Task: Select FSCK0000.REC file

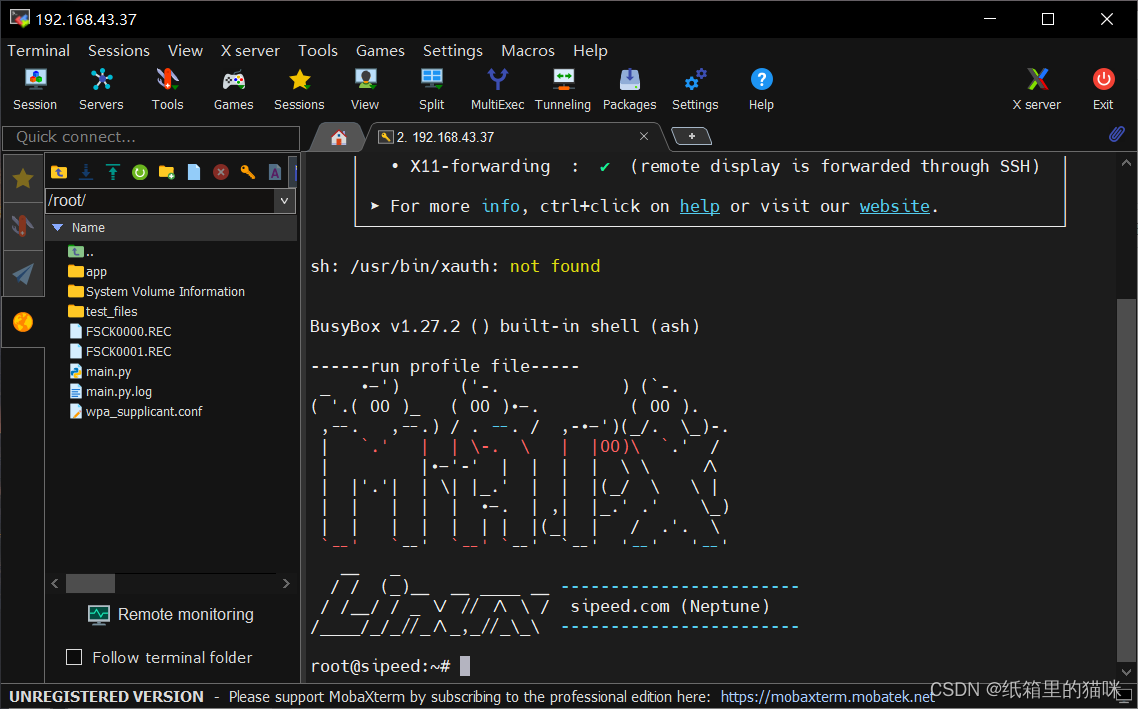Action: (x=120, y=332)
